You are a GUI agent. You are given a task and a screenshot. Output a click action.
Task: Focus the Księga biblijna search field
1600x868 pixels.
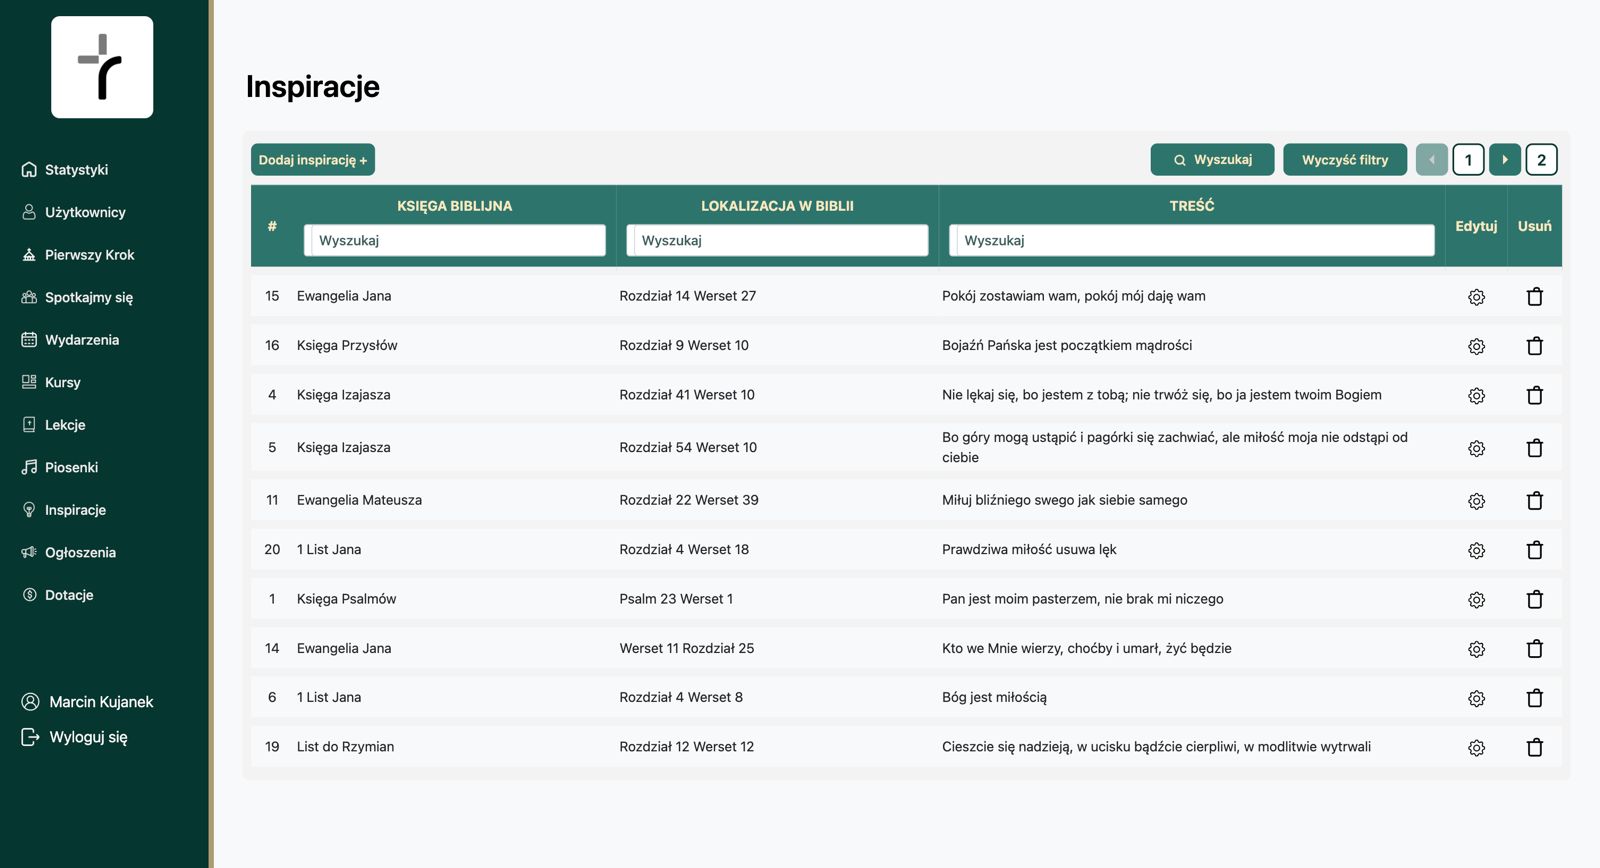pos(455,240)
